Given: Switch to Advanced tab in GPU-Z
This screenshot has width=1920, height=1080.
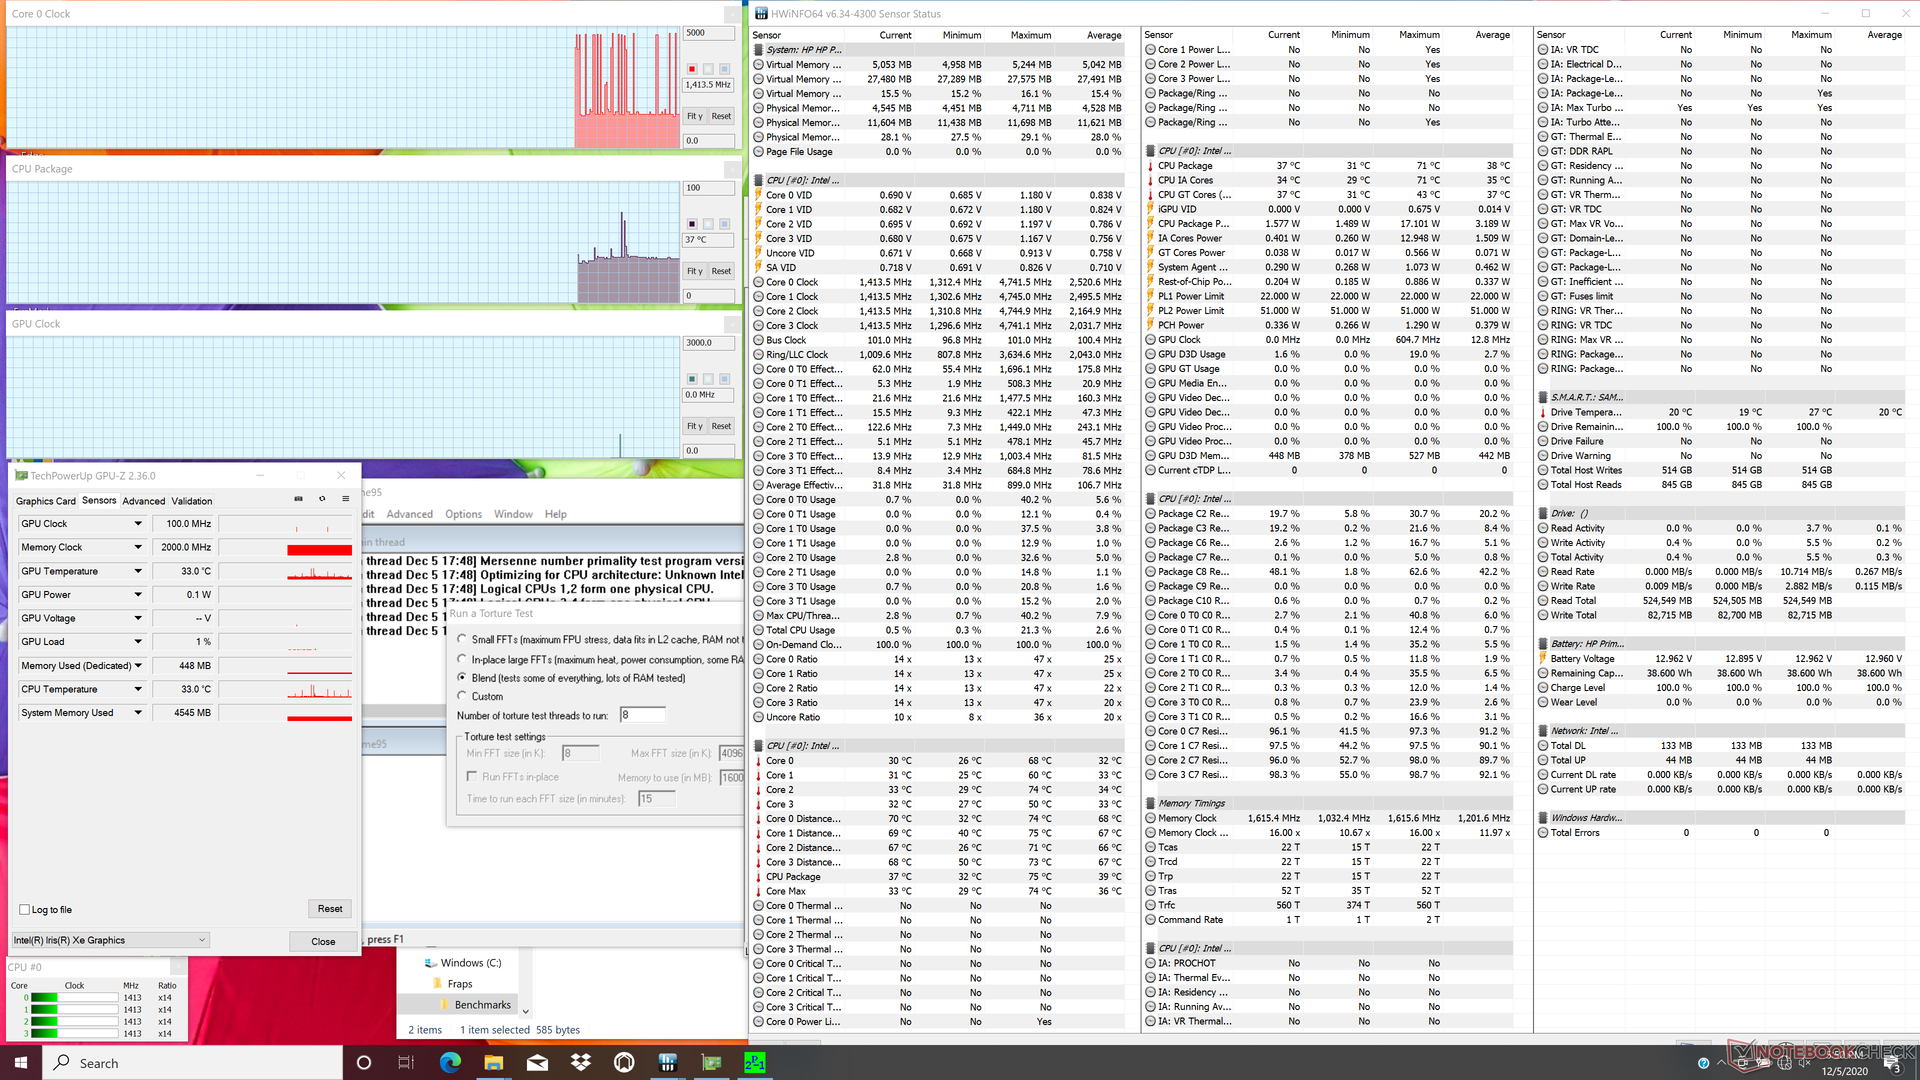Looking at the screenshot, I should 144,501.
